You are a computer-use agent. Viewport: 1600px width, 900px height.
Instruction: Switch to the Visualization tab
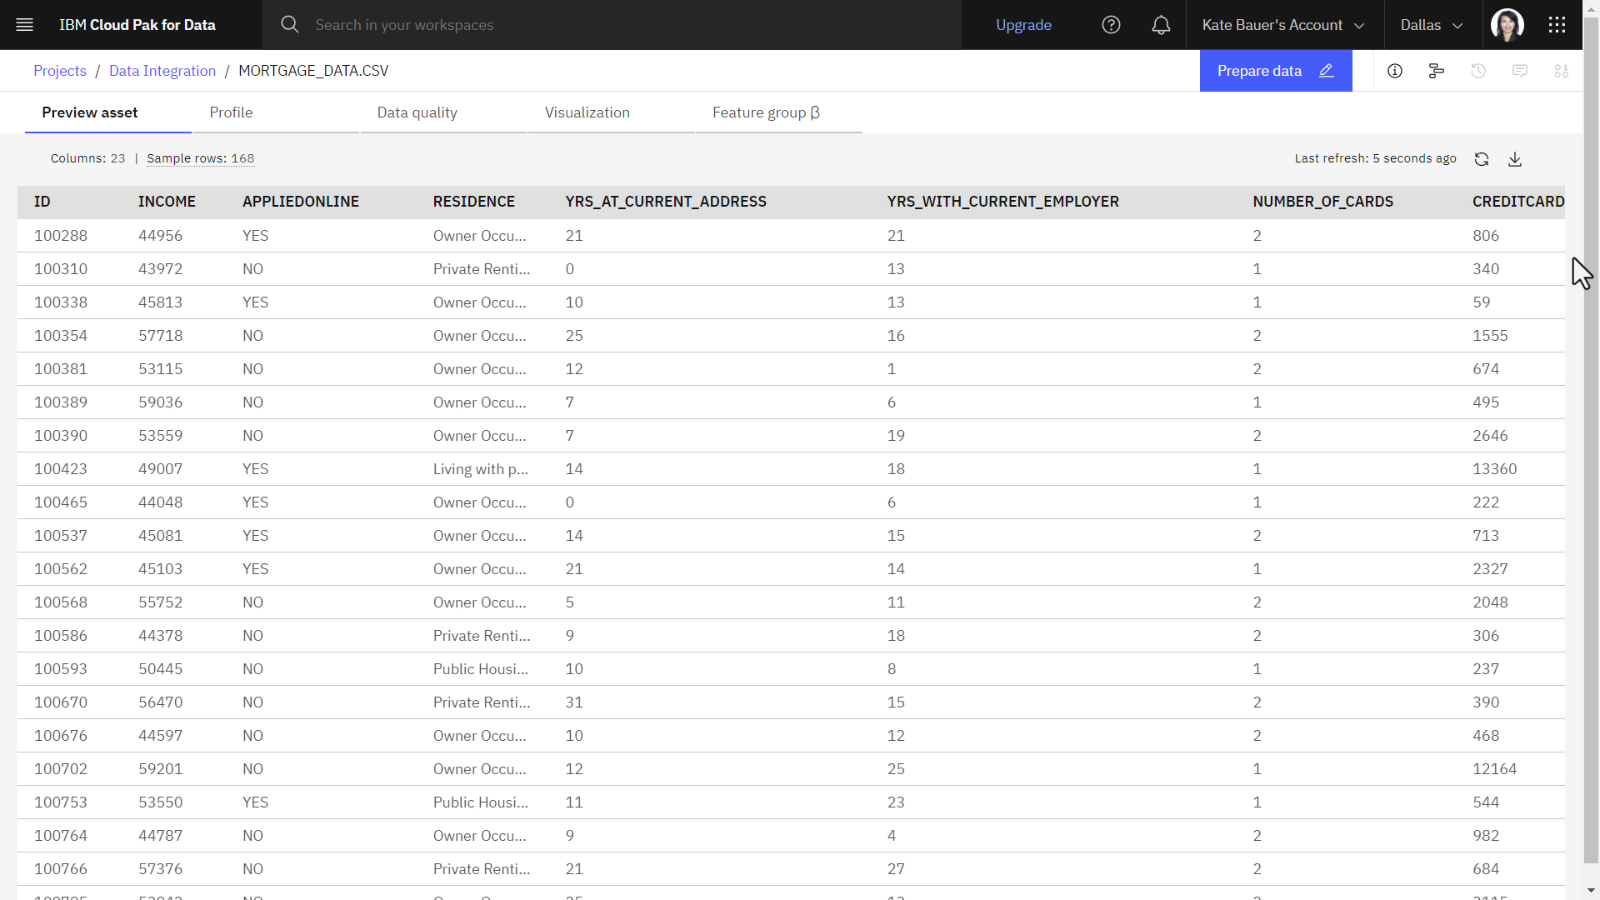coord(611,113)
